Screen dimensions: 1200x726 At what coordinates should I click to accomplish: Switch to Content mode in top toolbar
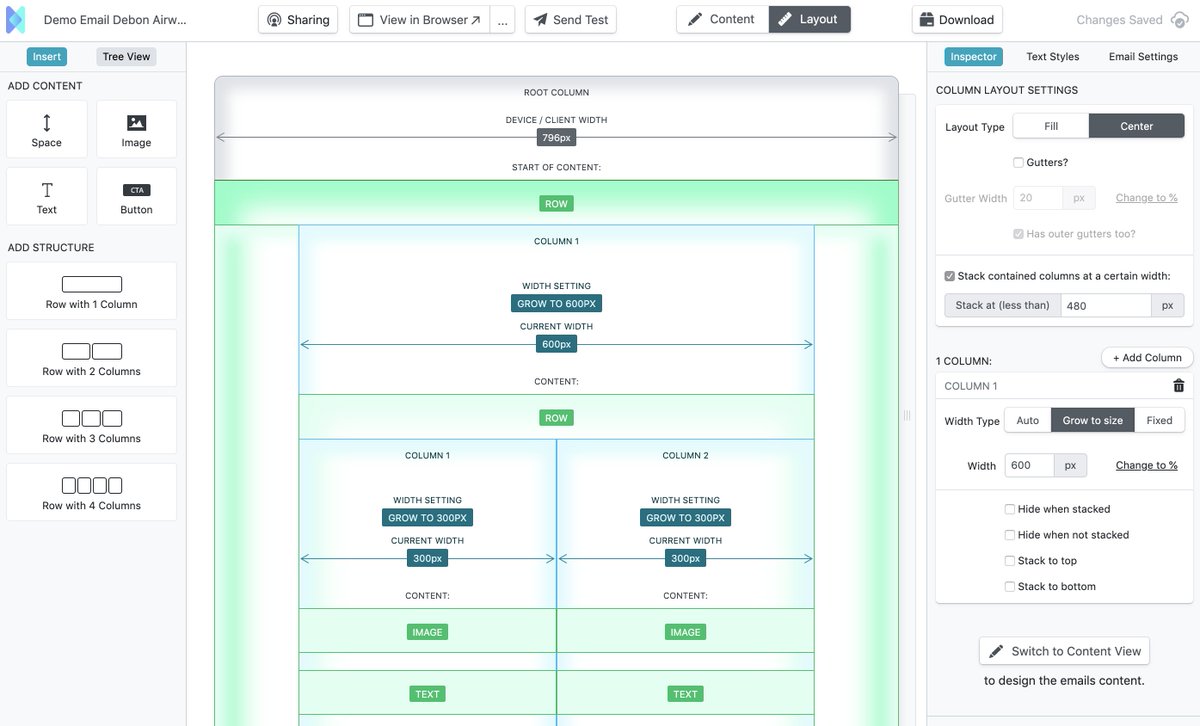722,19
